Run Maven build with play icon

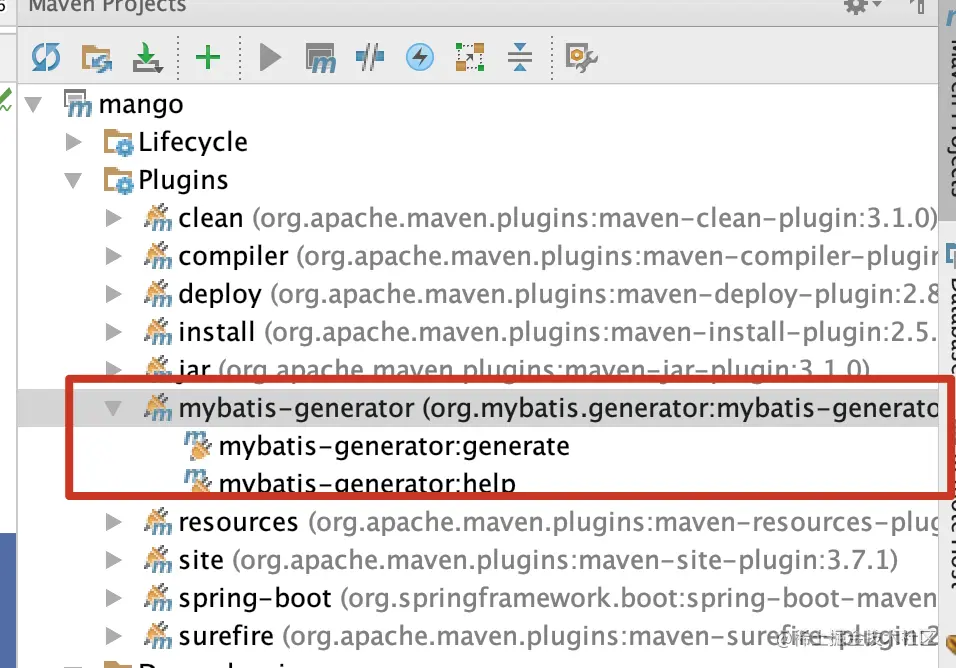point(270,57)
